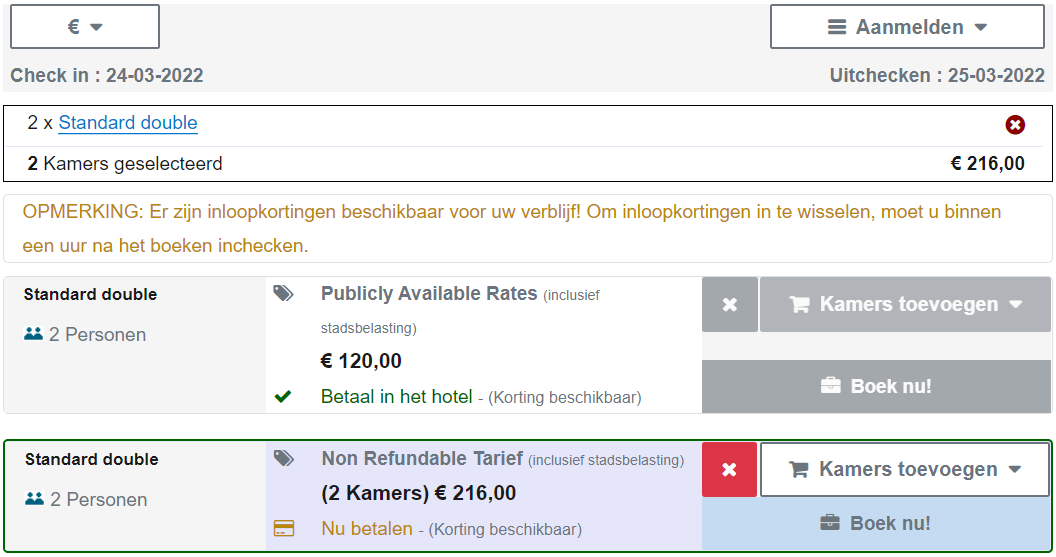Click the Betaal in het hotel payment option
1056x557 pixels.
click(x=396, y=397)
